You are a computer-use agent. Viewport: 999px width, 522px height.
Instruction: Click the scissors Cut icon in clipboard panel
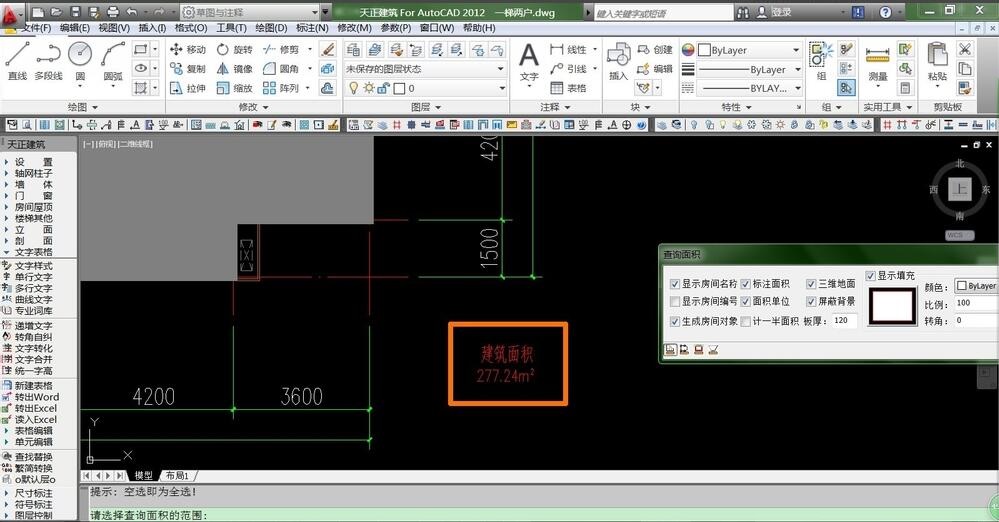point(965,49)
